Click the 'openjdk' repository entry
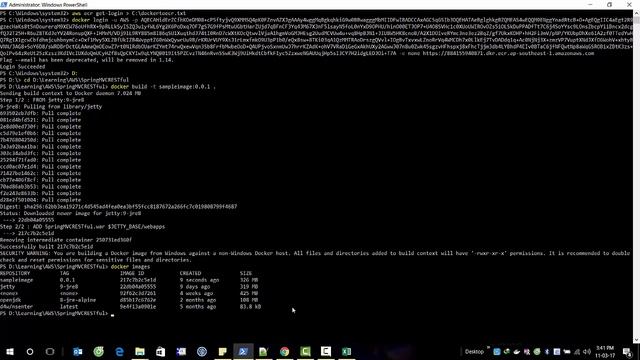Image resolution: width=640 pixels, height=360 pixels. tap(11, 300)
